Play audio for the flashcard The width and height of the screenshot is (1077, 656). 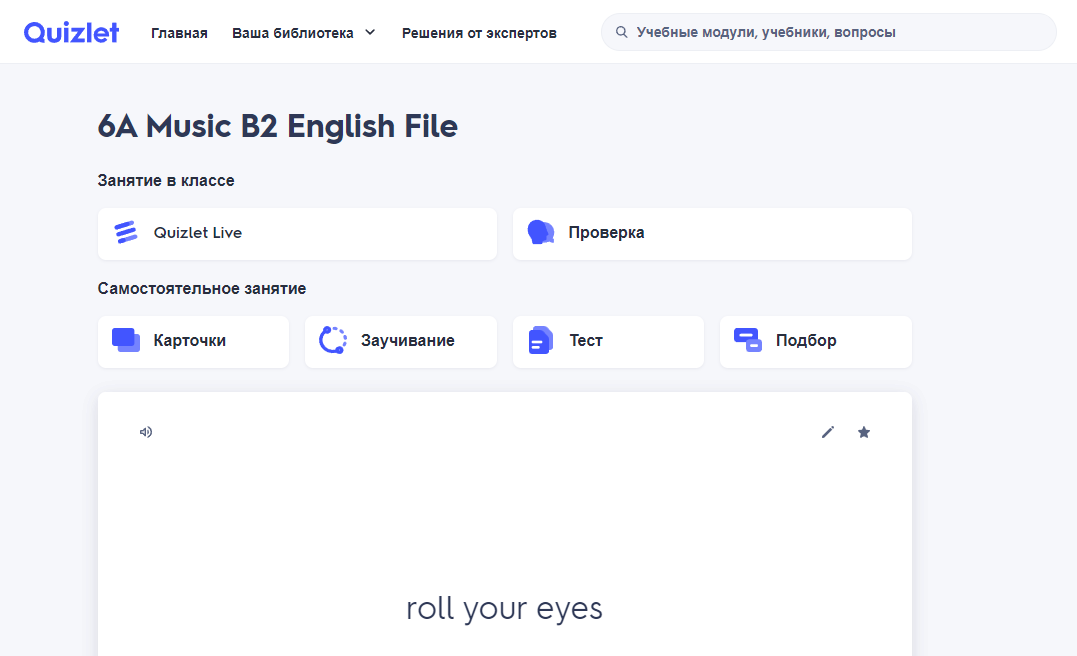pos(146,432)
